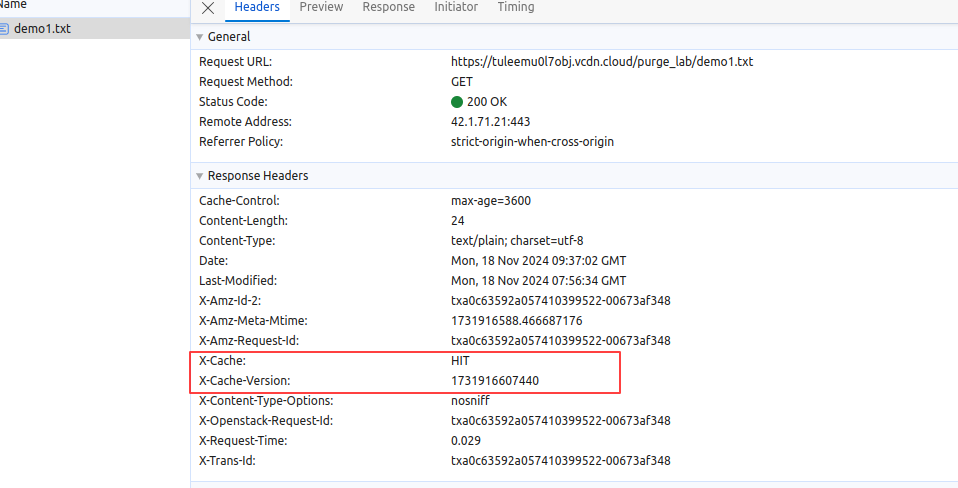Click the Cache-Control max-age=3600 value
The image size is (958, 488).
pyautogui.click(x=490, y=201)
